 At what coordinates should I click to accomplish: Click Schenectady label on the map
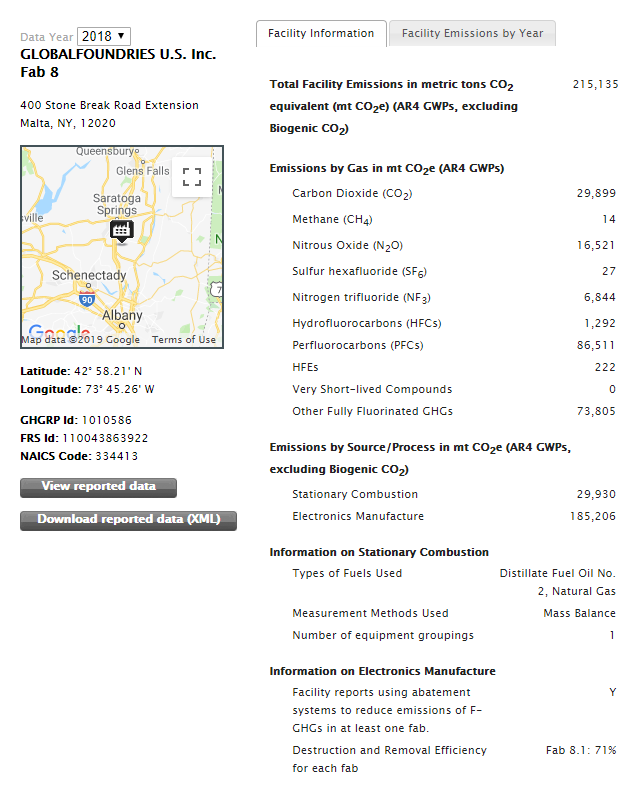click(89, 275)
